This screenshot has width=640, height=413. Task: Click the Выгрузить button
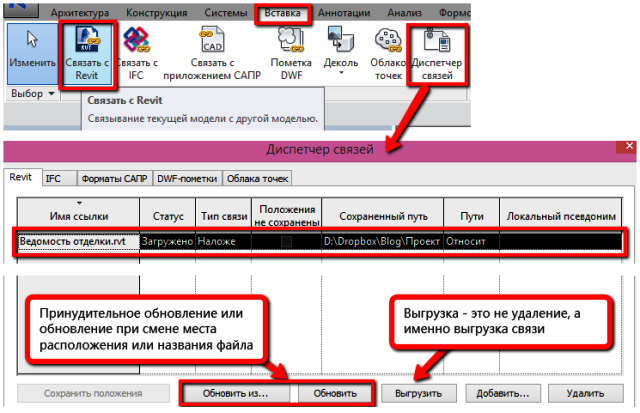418,393
